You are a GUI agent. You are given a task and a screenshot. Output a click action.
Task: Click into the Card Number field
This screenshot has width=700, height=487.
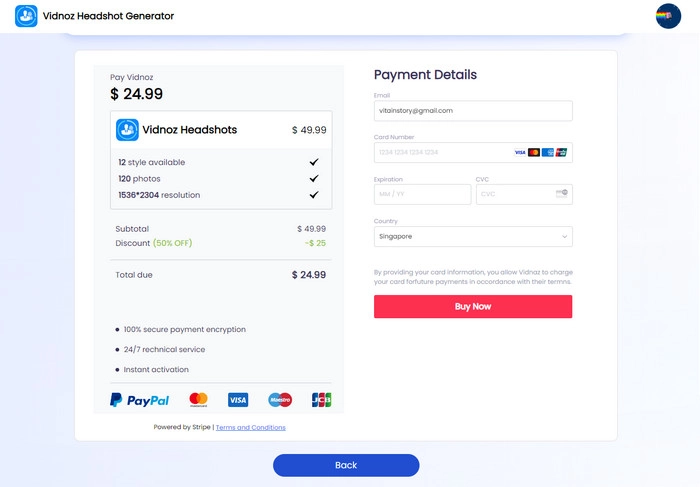pos(440,152)
